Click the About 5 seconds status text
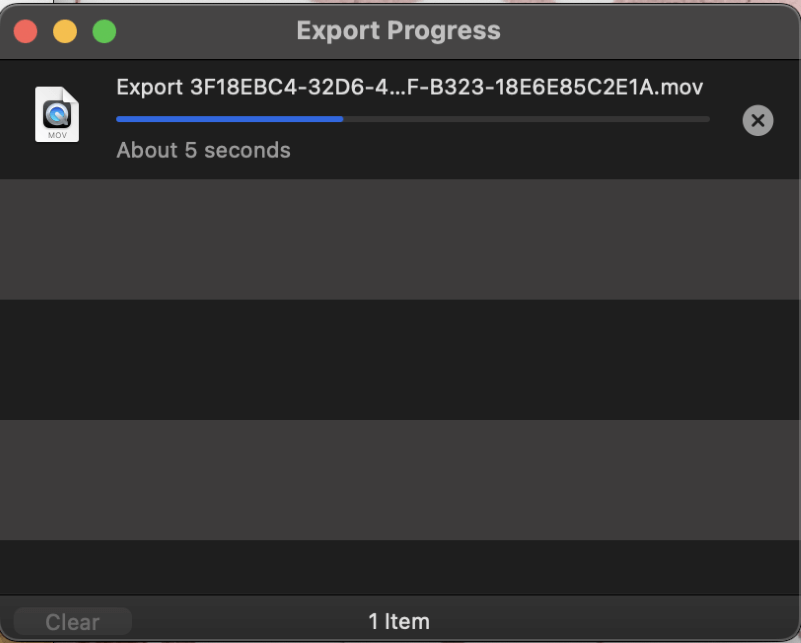The image size is (801, 643). (x=203, y=151)
